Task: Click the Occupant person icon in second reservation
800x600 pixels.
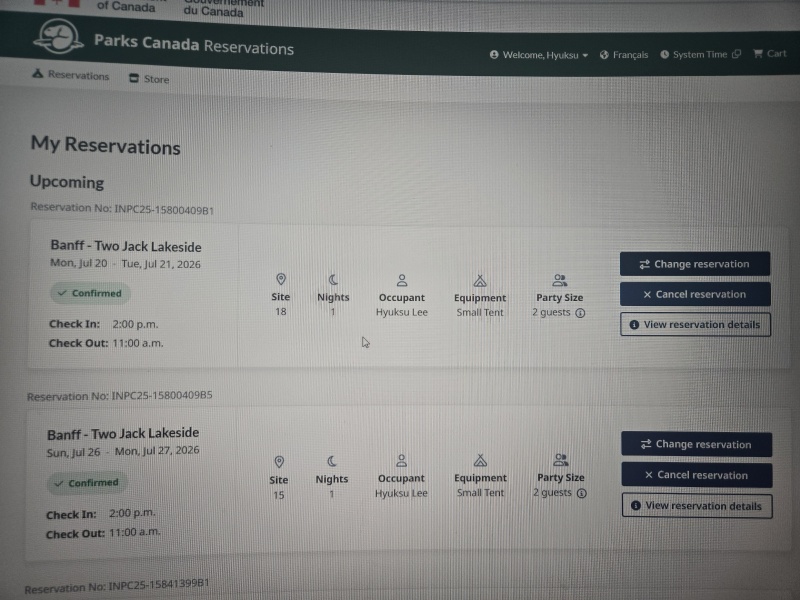Action: 402,461
